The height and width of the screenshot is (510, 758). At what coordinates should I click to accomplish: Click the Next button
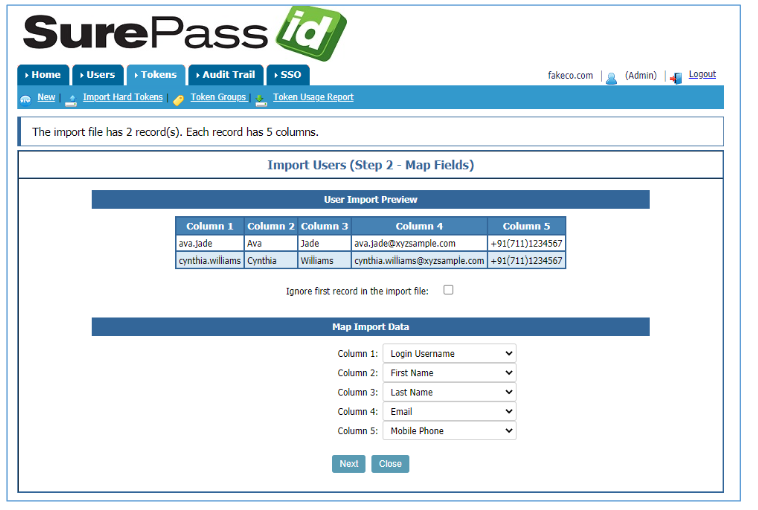(349, 464)
